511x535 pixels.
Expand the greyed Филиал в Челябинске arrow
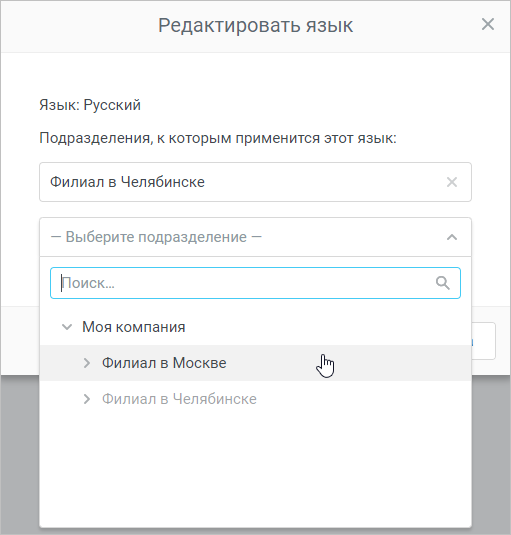pos(87,399)
